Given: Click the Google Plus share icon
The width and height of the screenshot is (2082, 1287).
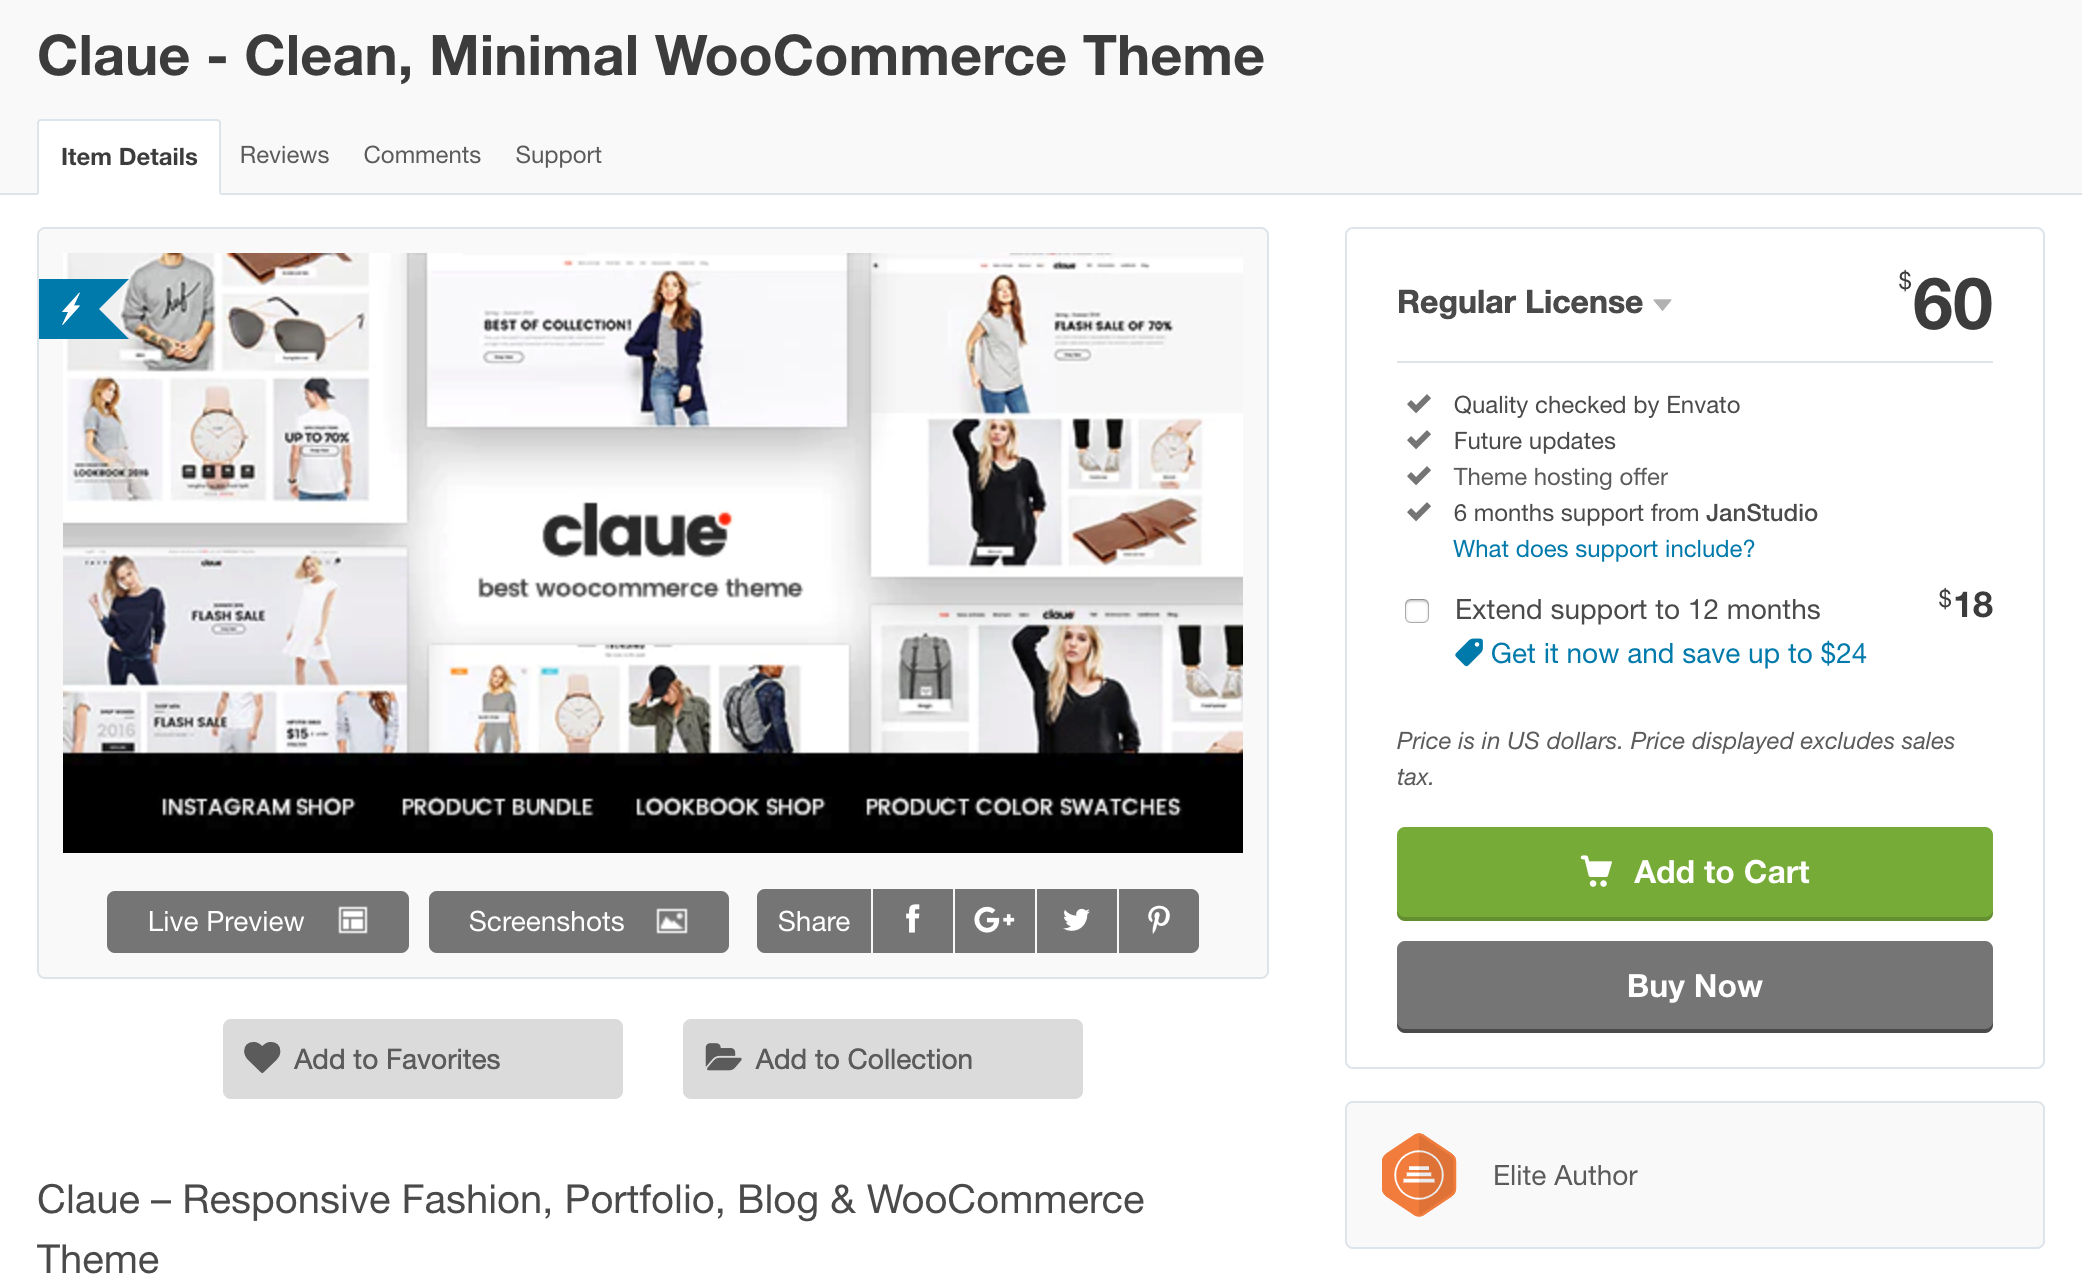Looking at the screenshot, I should [993, 919].
